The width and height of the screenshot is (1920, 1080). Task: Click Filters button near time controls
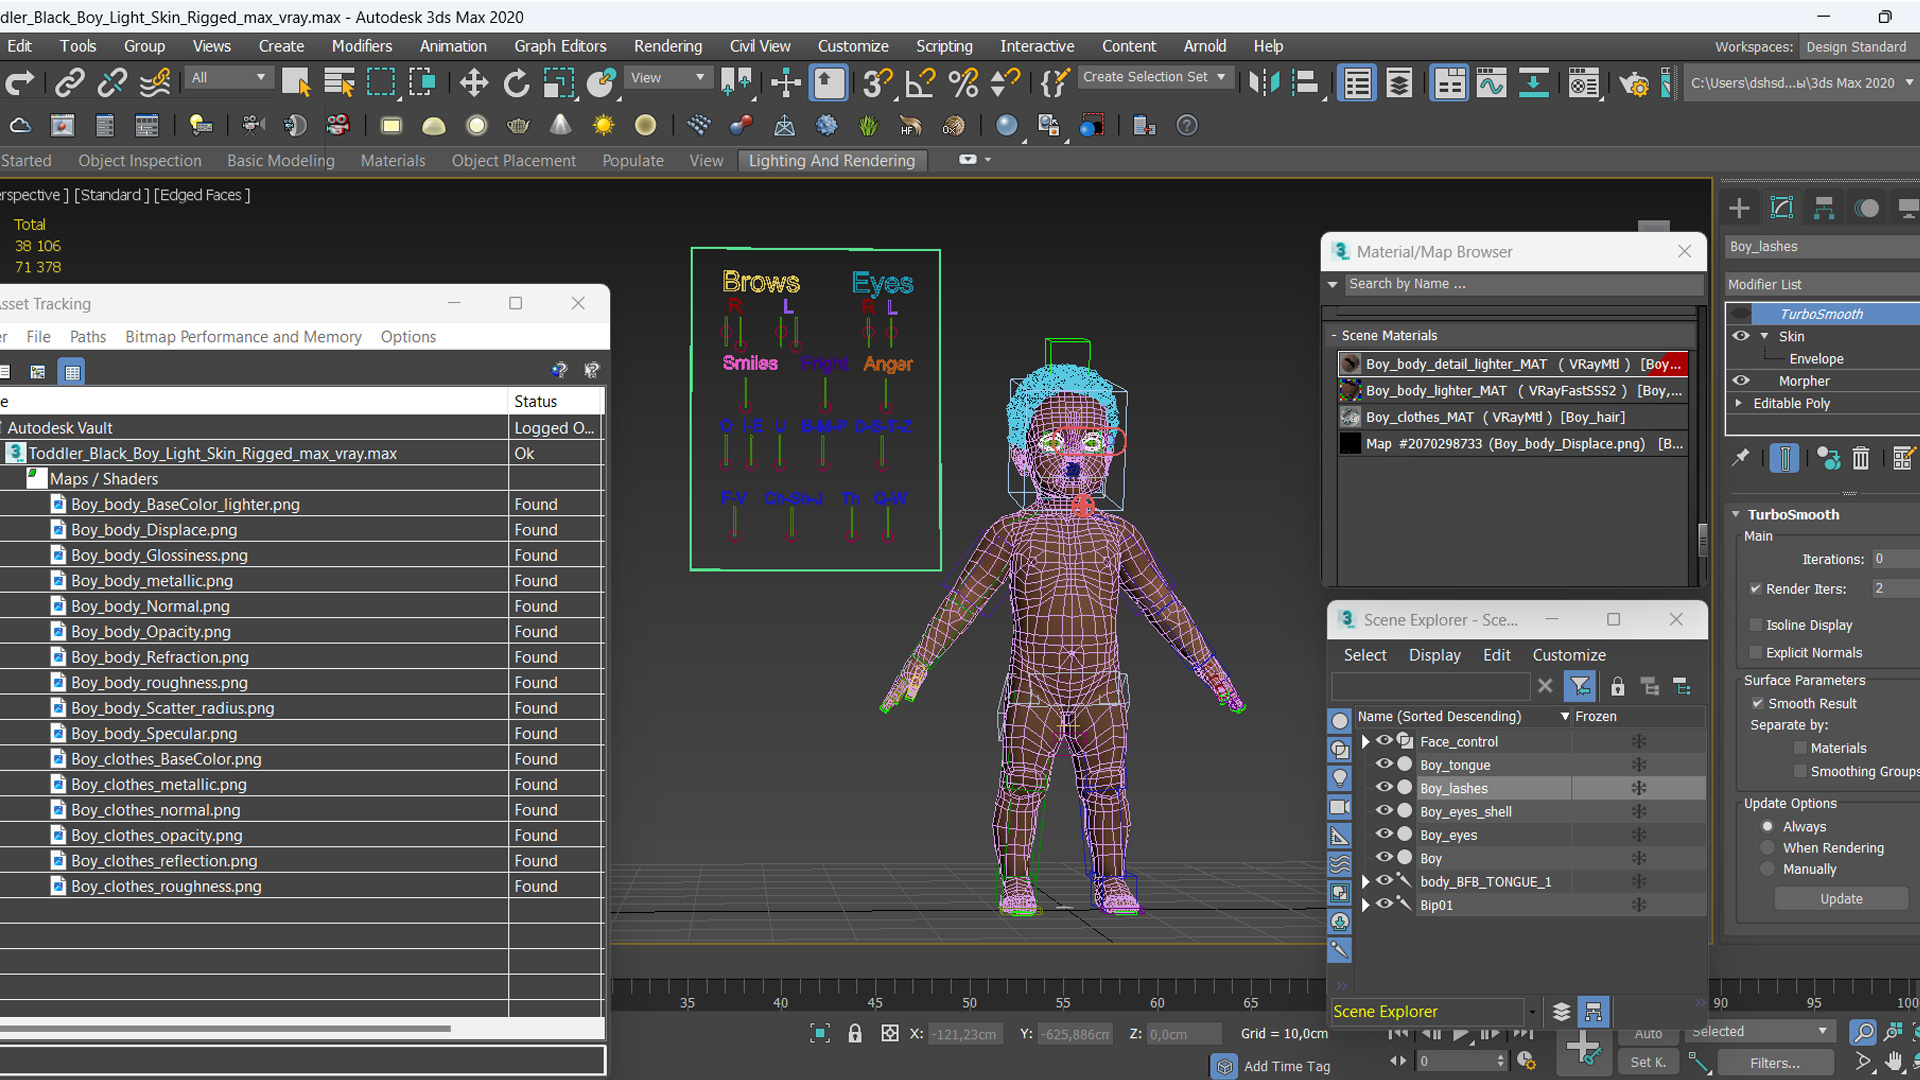coord(1775,1063)
